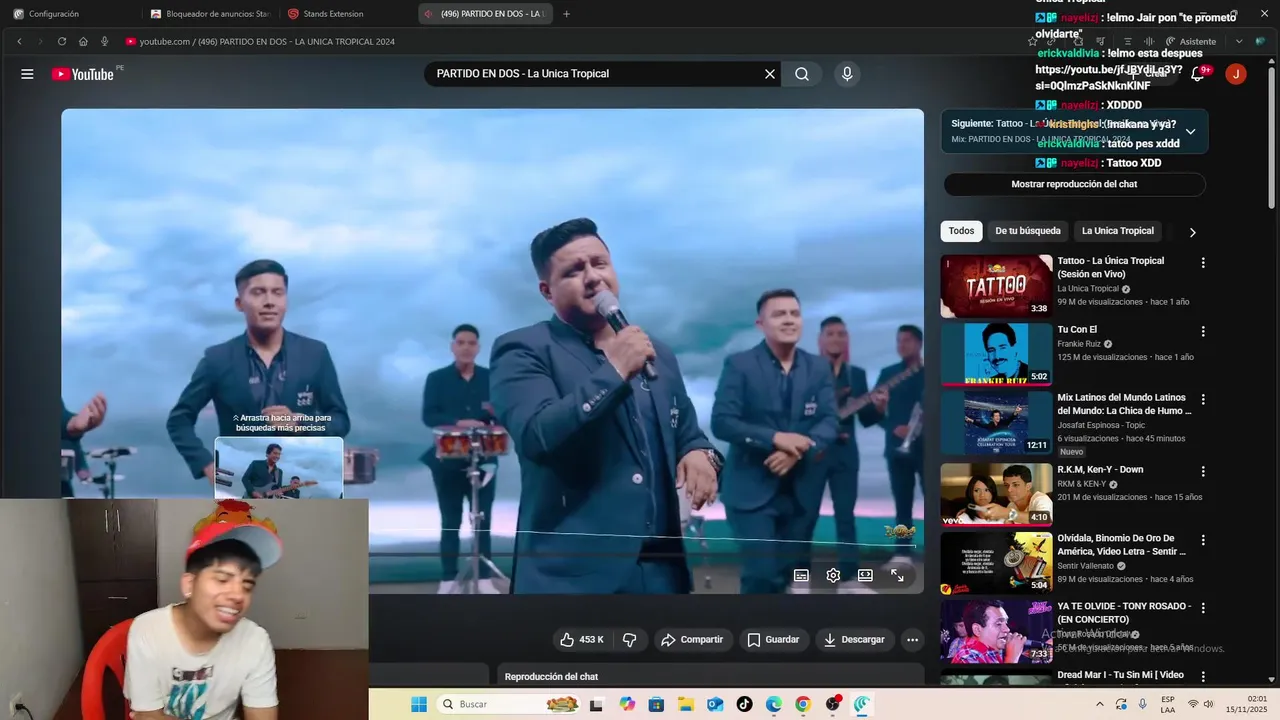Image resolution: width=1280 pixels, height=720 pixels.
Task: Go to the browser home page
Action: [x=83, y=41]
